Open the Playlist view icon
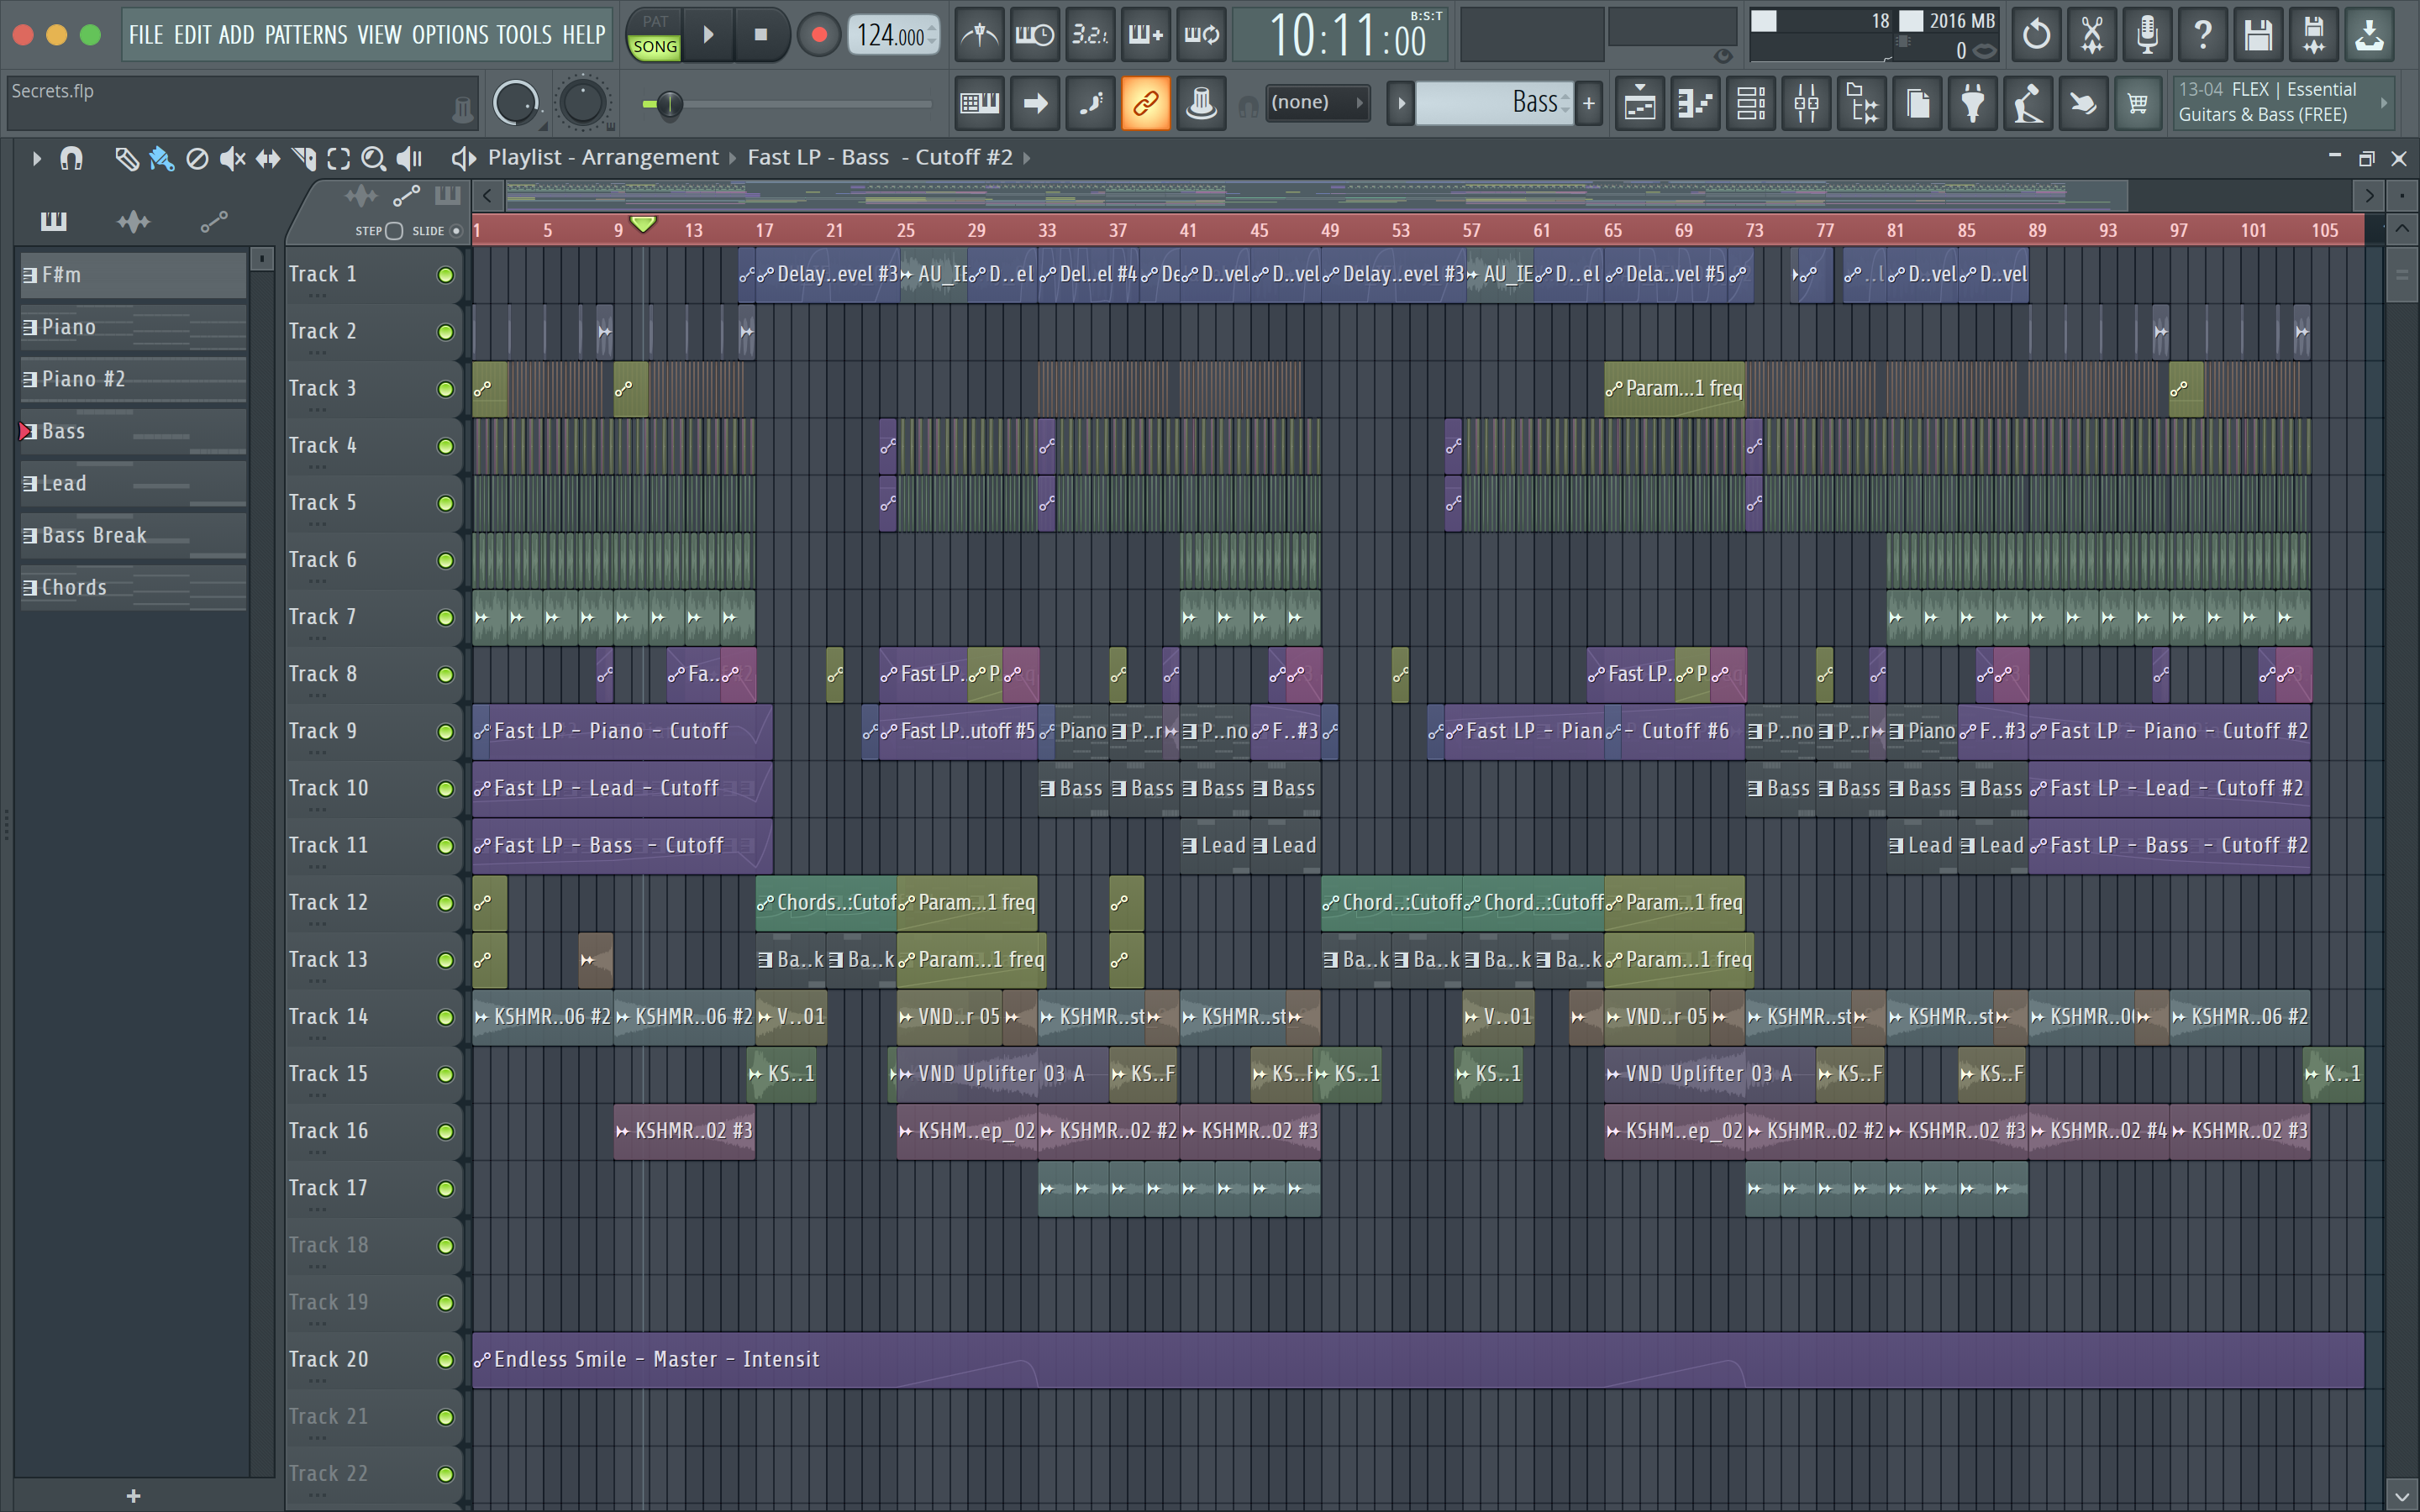The height and width of the screenshot is (1512, 2420). 1640,103
